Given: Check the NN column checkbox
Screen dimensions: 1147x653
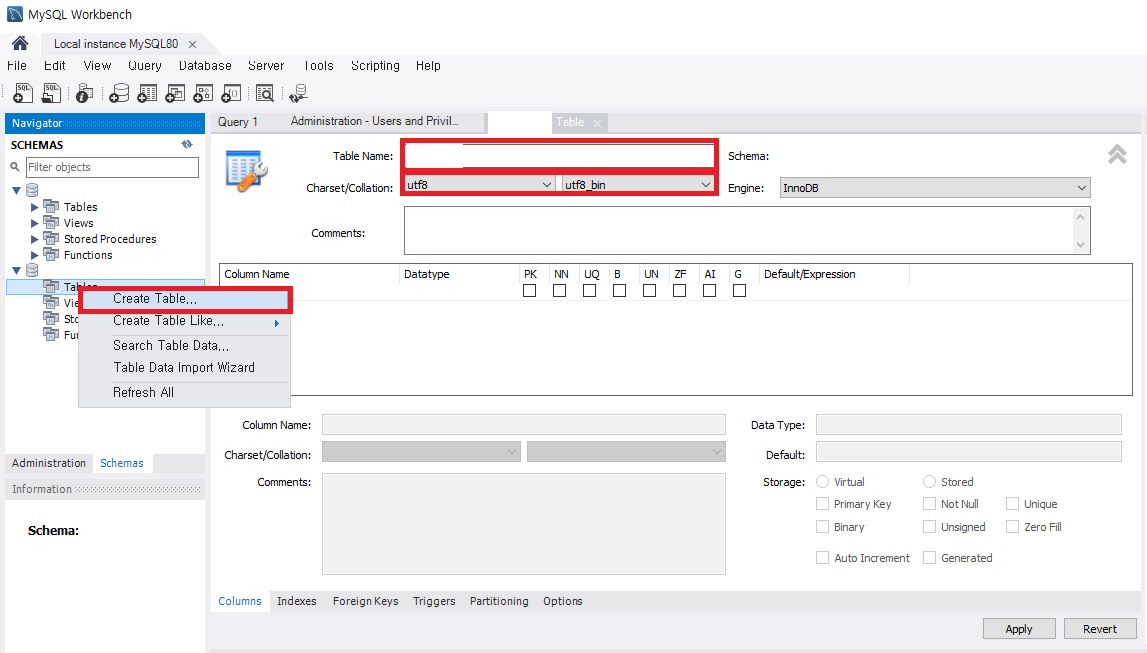Looking at the screenshot, I should [560, 290].
